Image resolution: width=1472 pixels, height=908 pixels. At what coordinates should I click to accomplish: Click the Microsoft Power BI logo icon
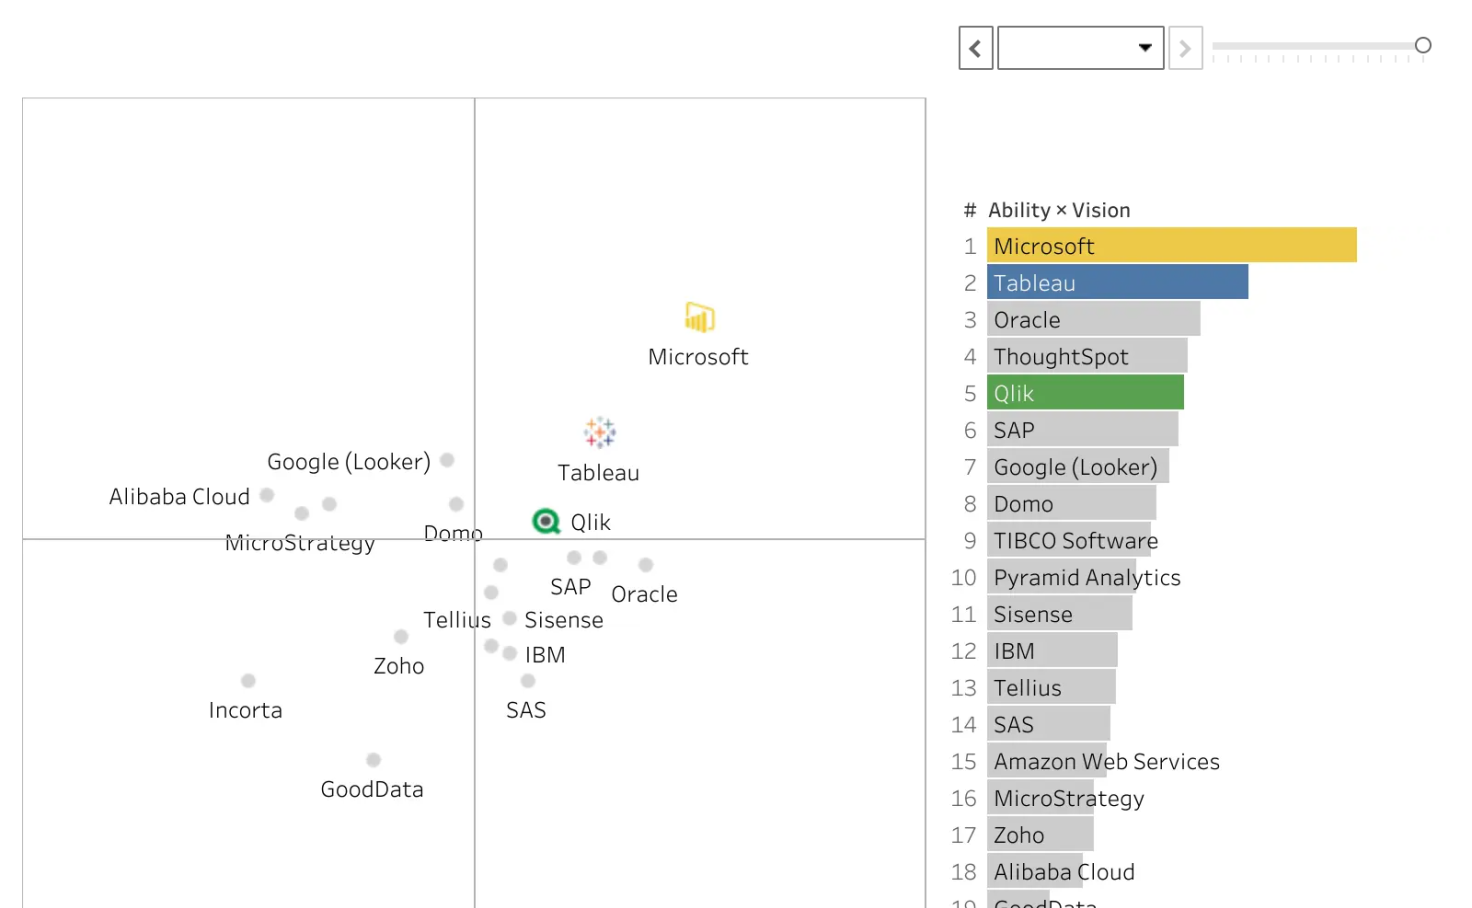pyautogui.click(x=699, y=317)
